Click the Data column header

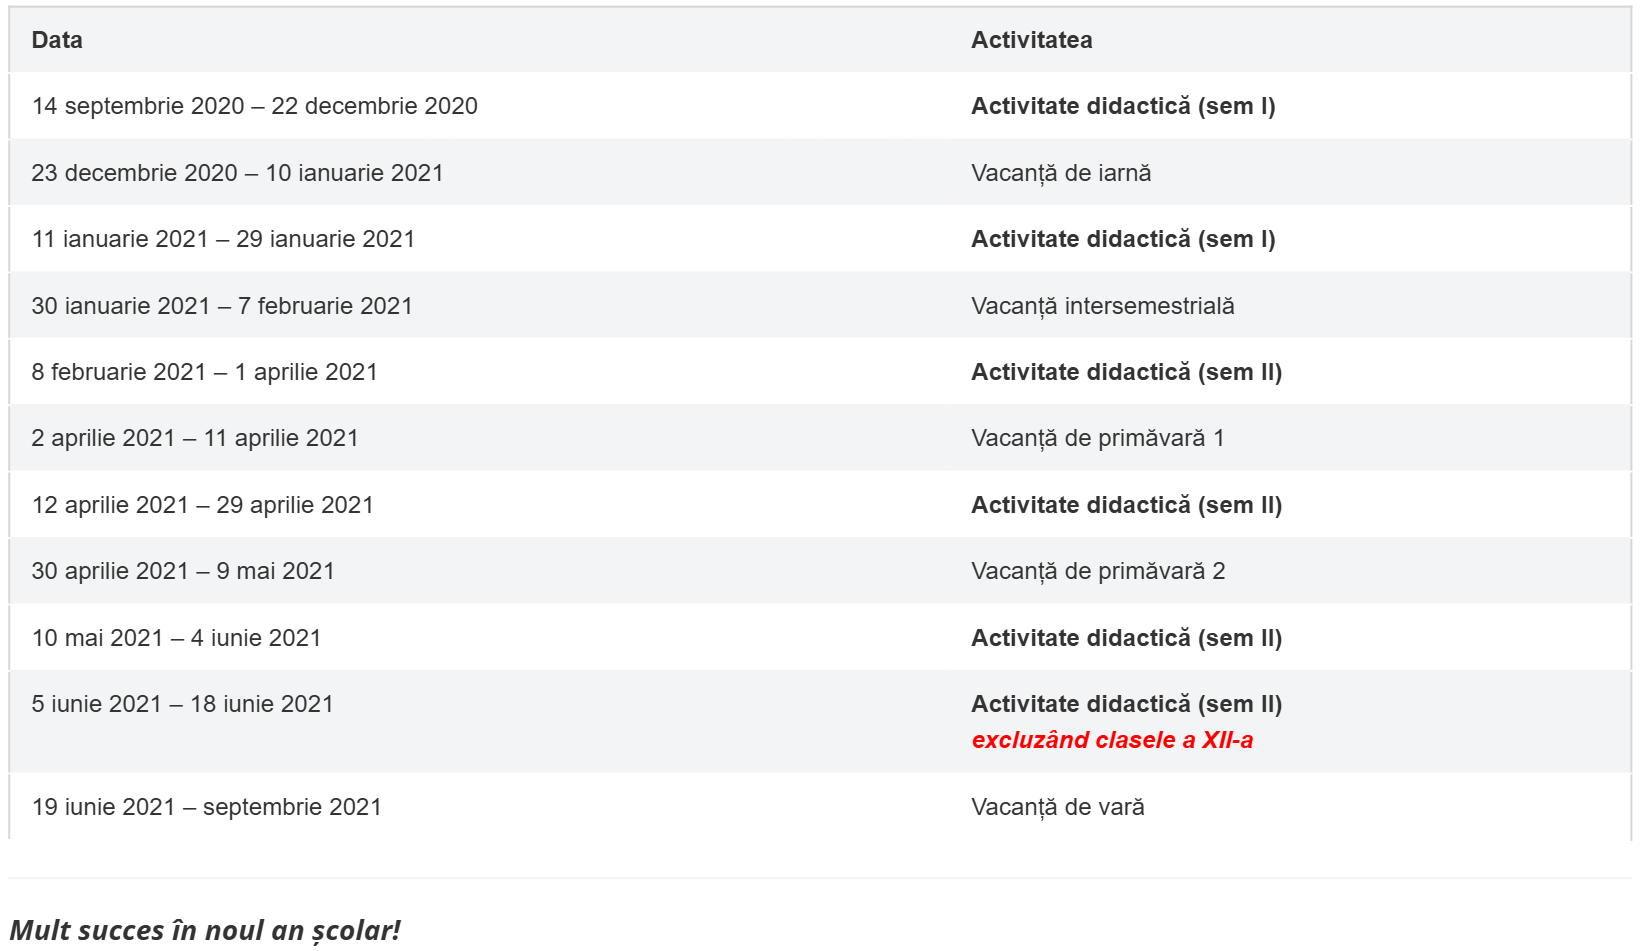pyautogui.click(x=57, y=40)
